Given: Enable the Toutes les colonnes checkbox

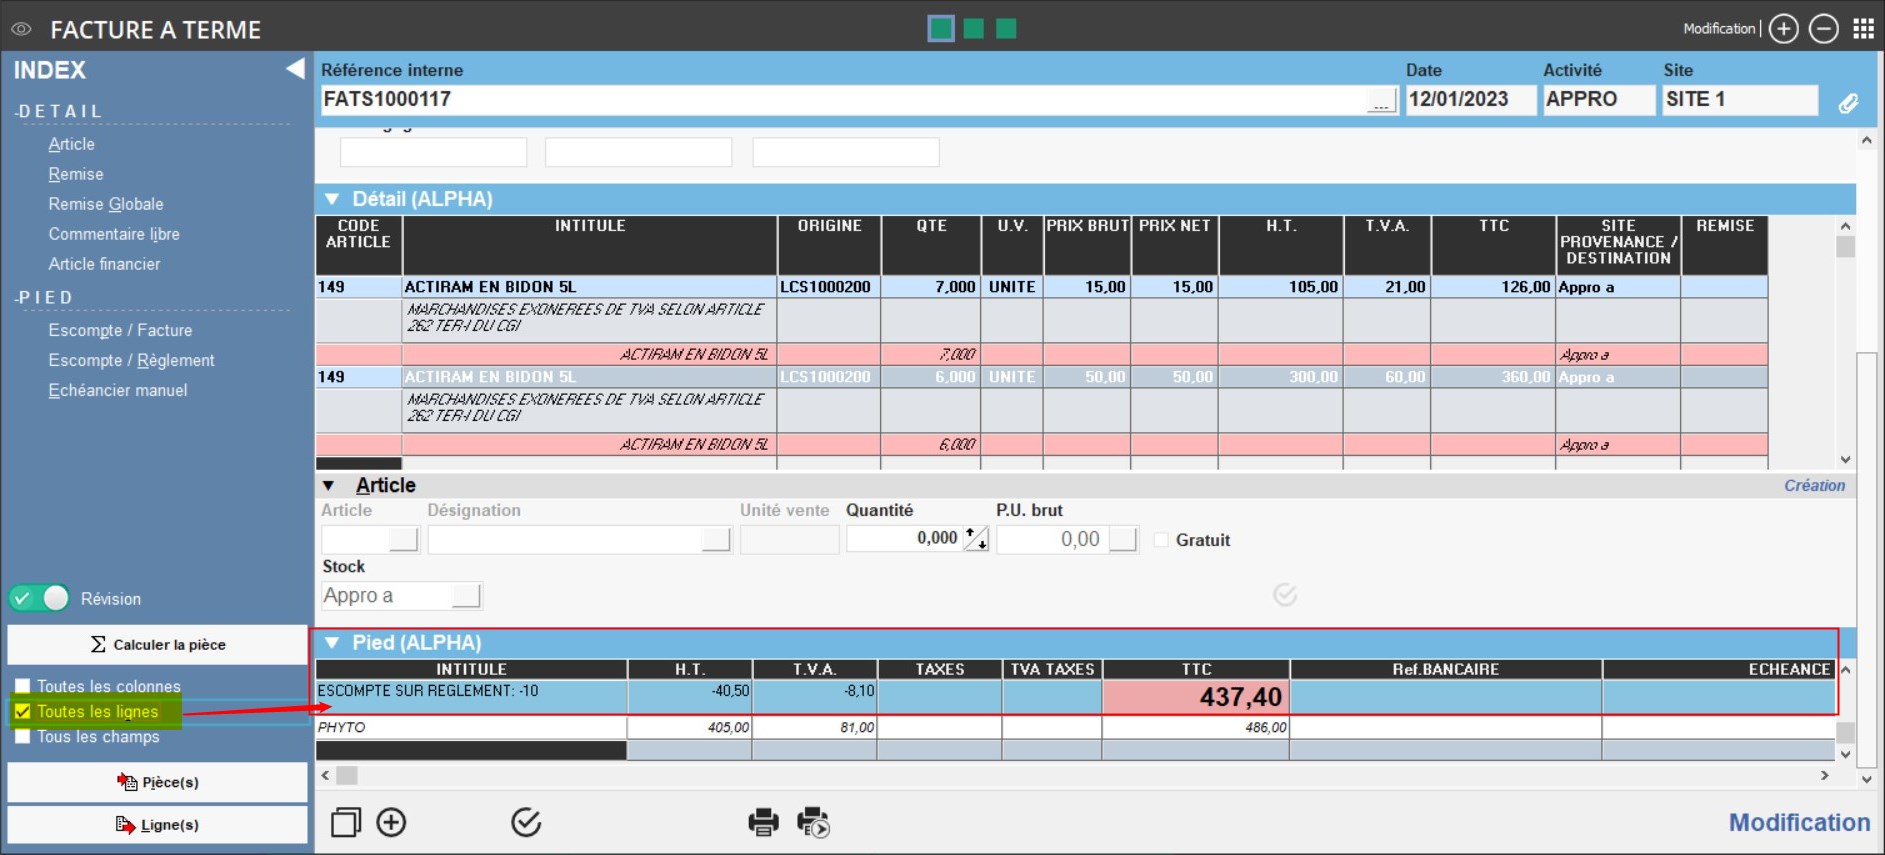Looking at the screenshot, I should click(x=23, y=686).
